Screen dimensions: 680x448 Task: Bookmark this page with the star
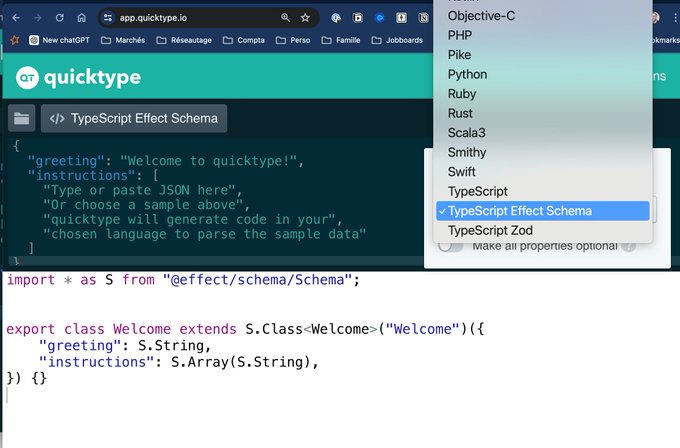click(x=305, y=18)
